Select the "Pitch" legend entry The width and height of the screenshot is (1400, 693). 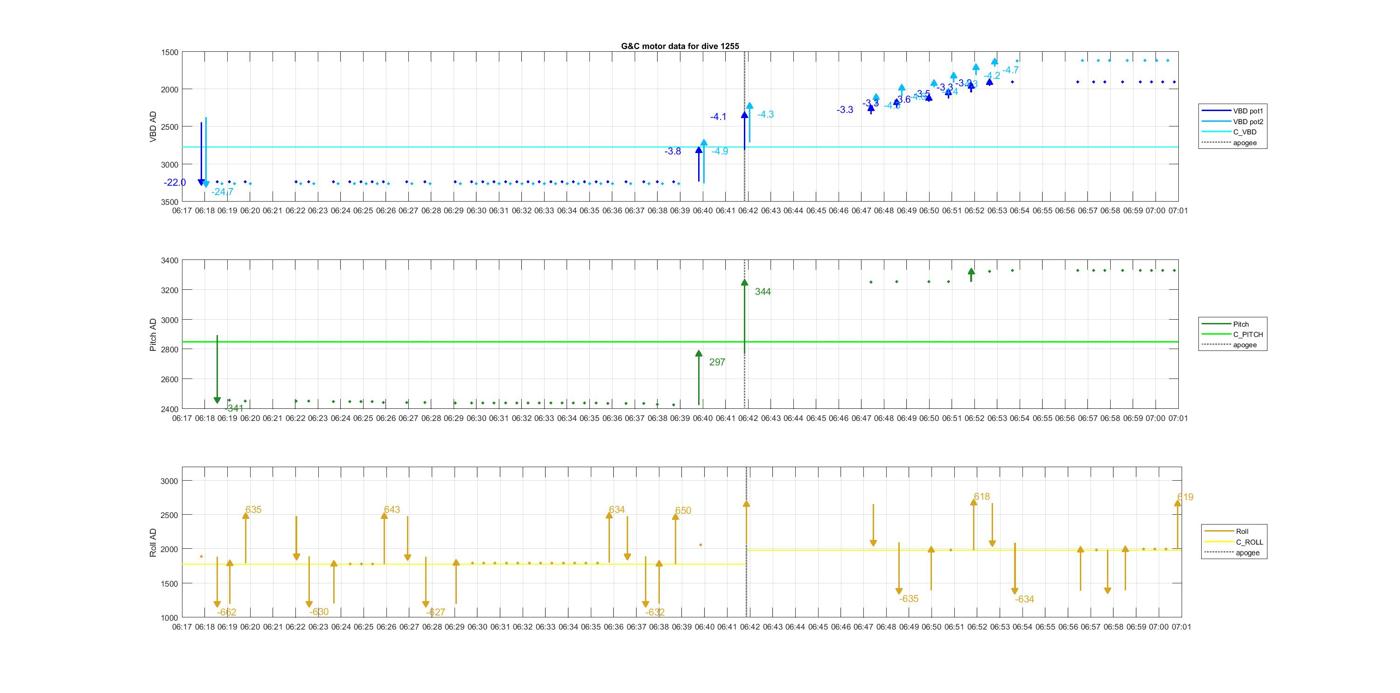pyautogui.click(x=1241, y=324)
